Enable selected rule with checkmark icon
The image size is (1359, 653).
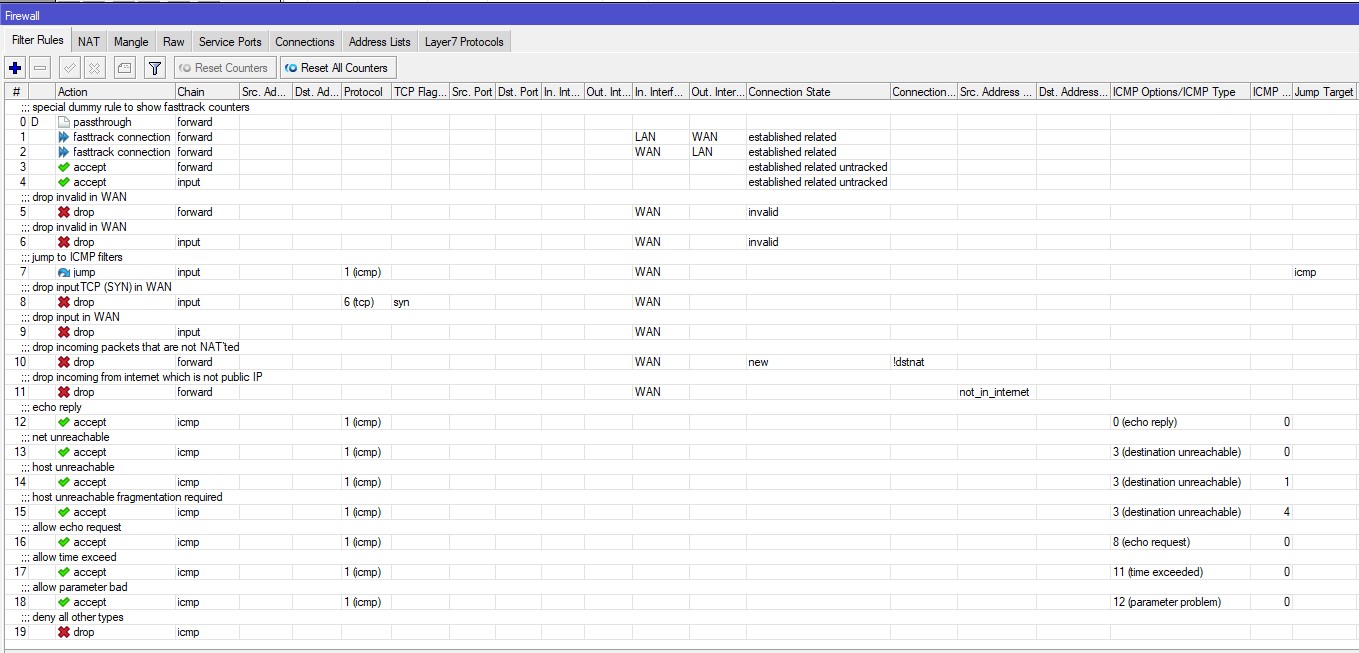(69, 68)
